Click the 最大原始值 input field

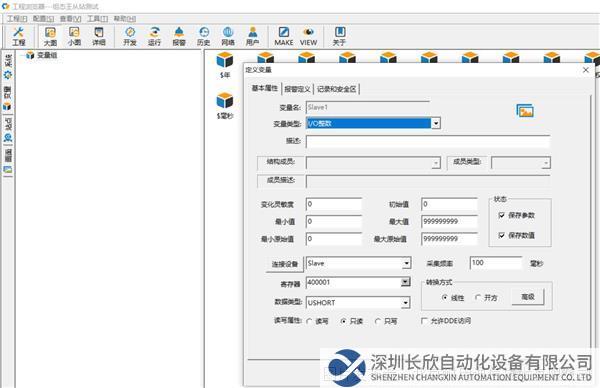coord(450,239)
